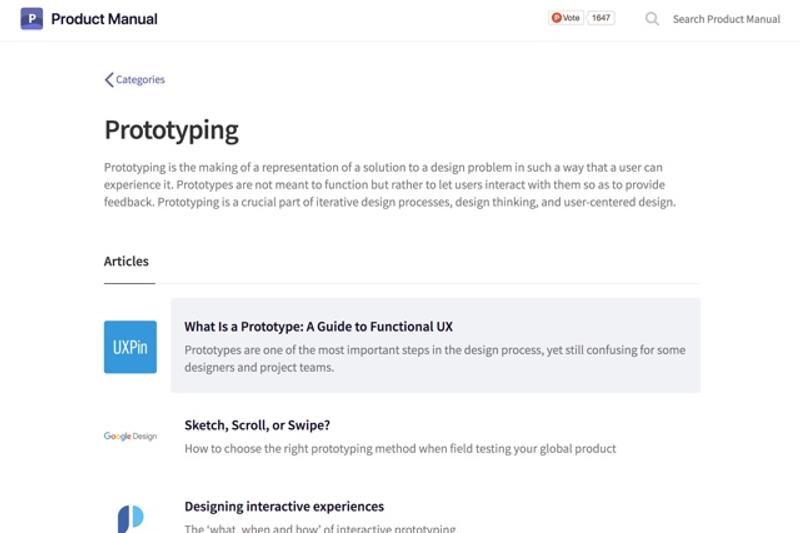
Task: Open "Designing interactive experiences" article title
Action: coord(284,507)
